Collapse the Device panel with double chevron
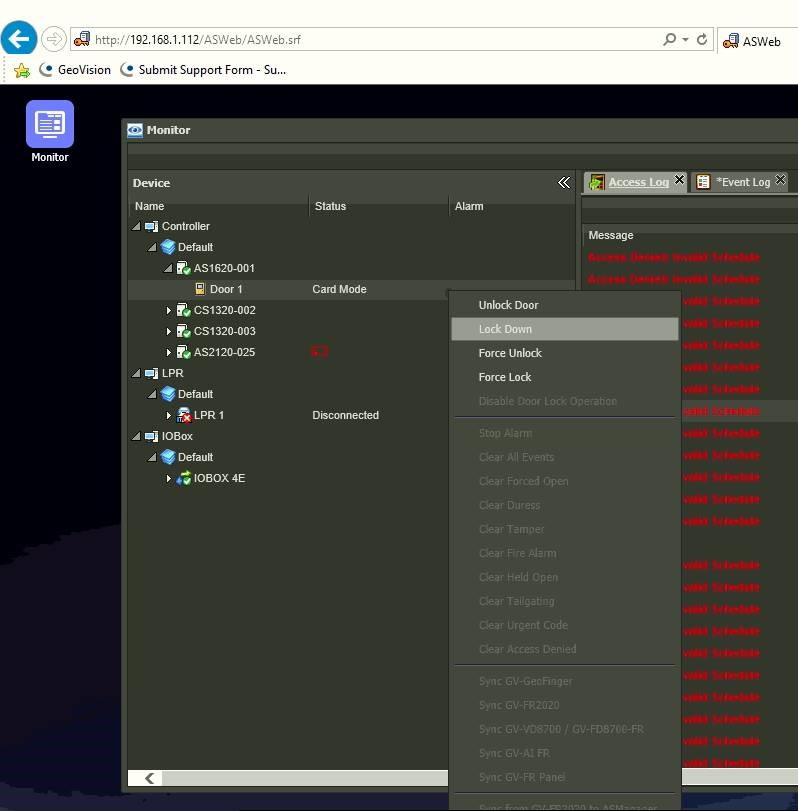This screenshot has width=798, height=811. pos(564,183)
